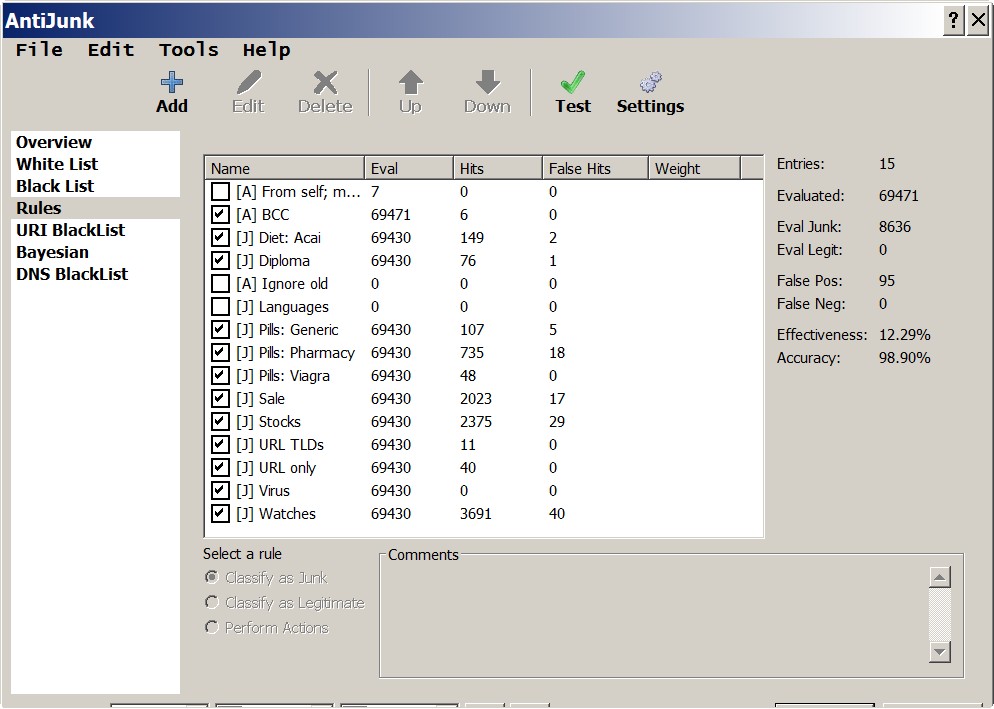
Task: Uncheck the BCC rule checkbox
Action: pyautogui.click(x=220, y=214)
